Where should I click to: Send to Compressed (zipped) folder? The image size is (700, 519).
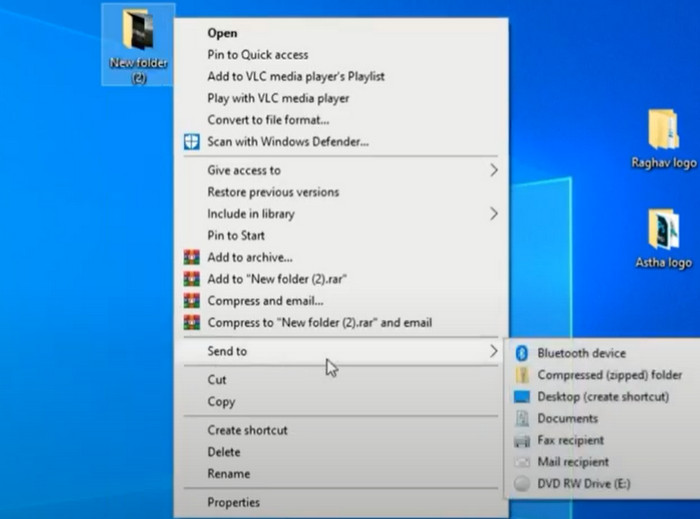coord(604,375)
